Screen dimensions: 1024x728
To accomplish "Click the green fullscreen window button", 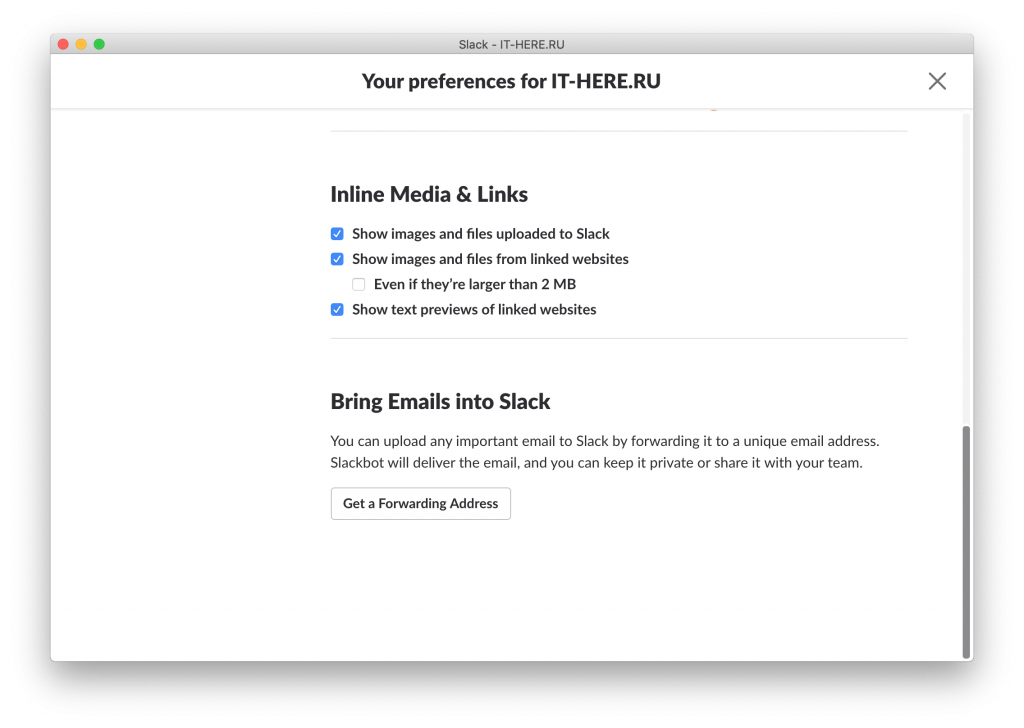I will click(99, 44).
